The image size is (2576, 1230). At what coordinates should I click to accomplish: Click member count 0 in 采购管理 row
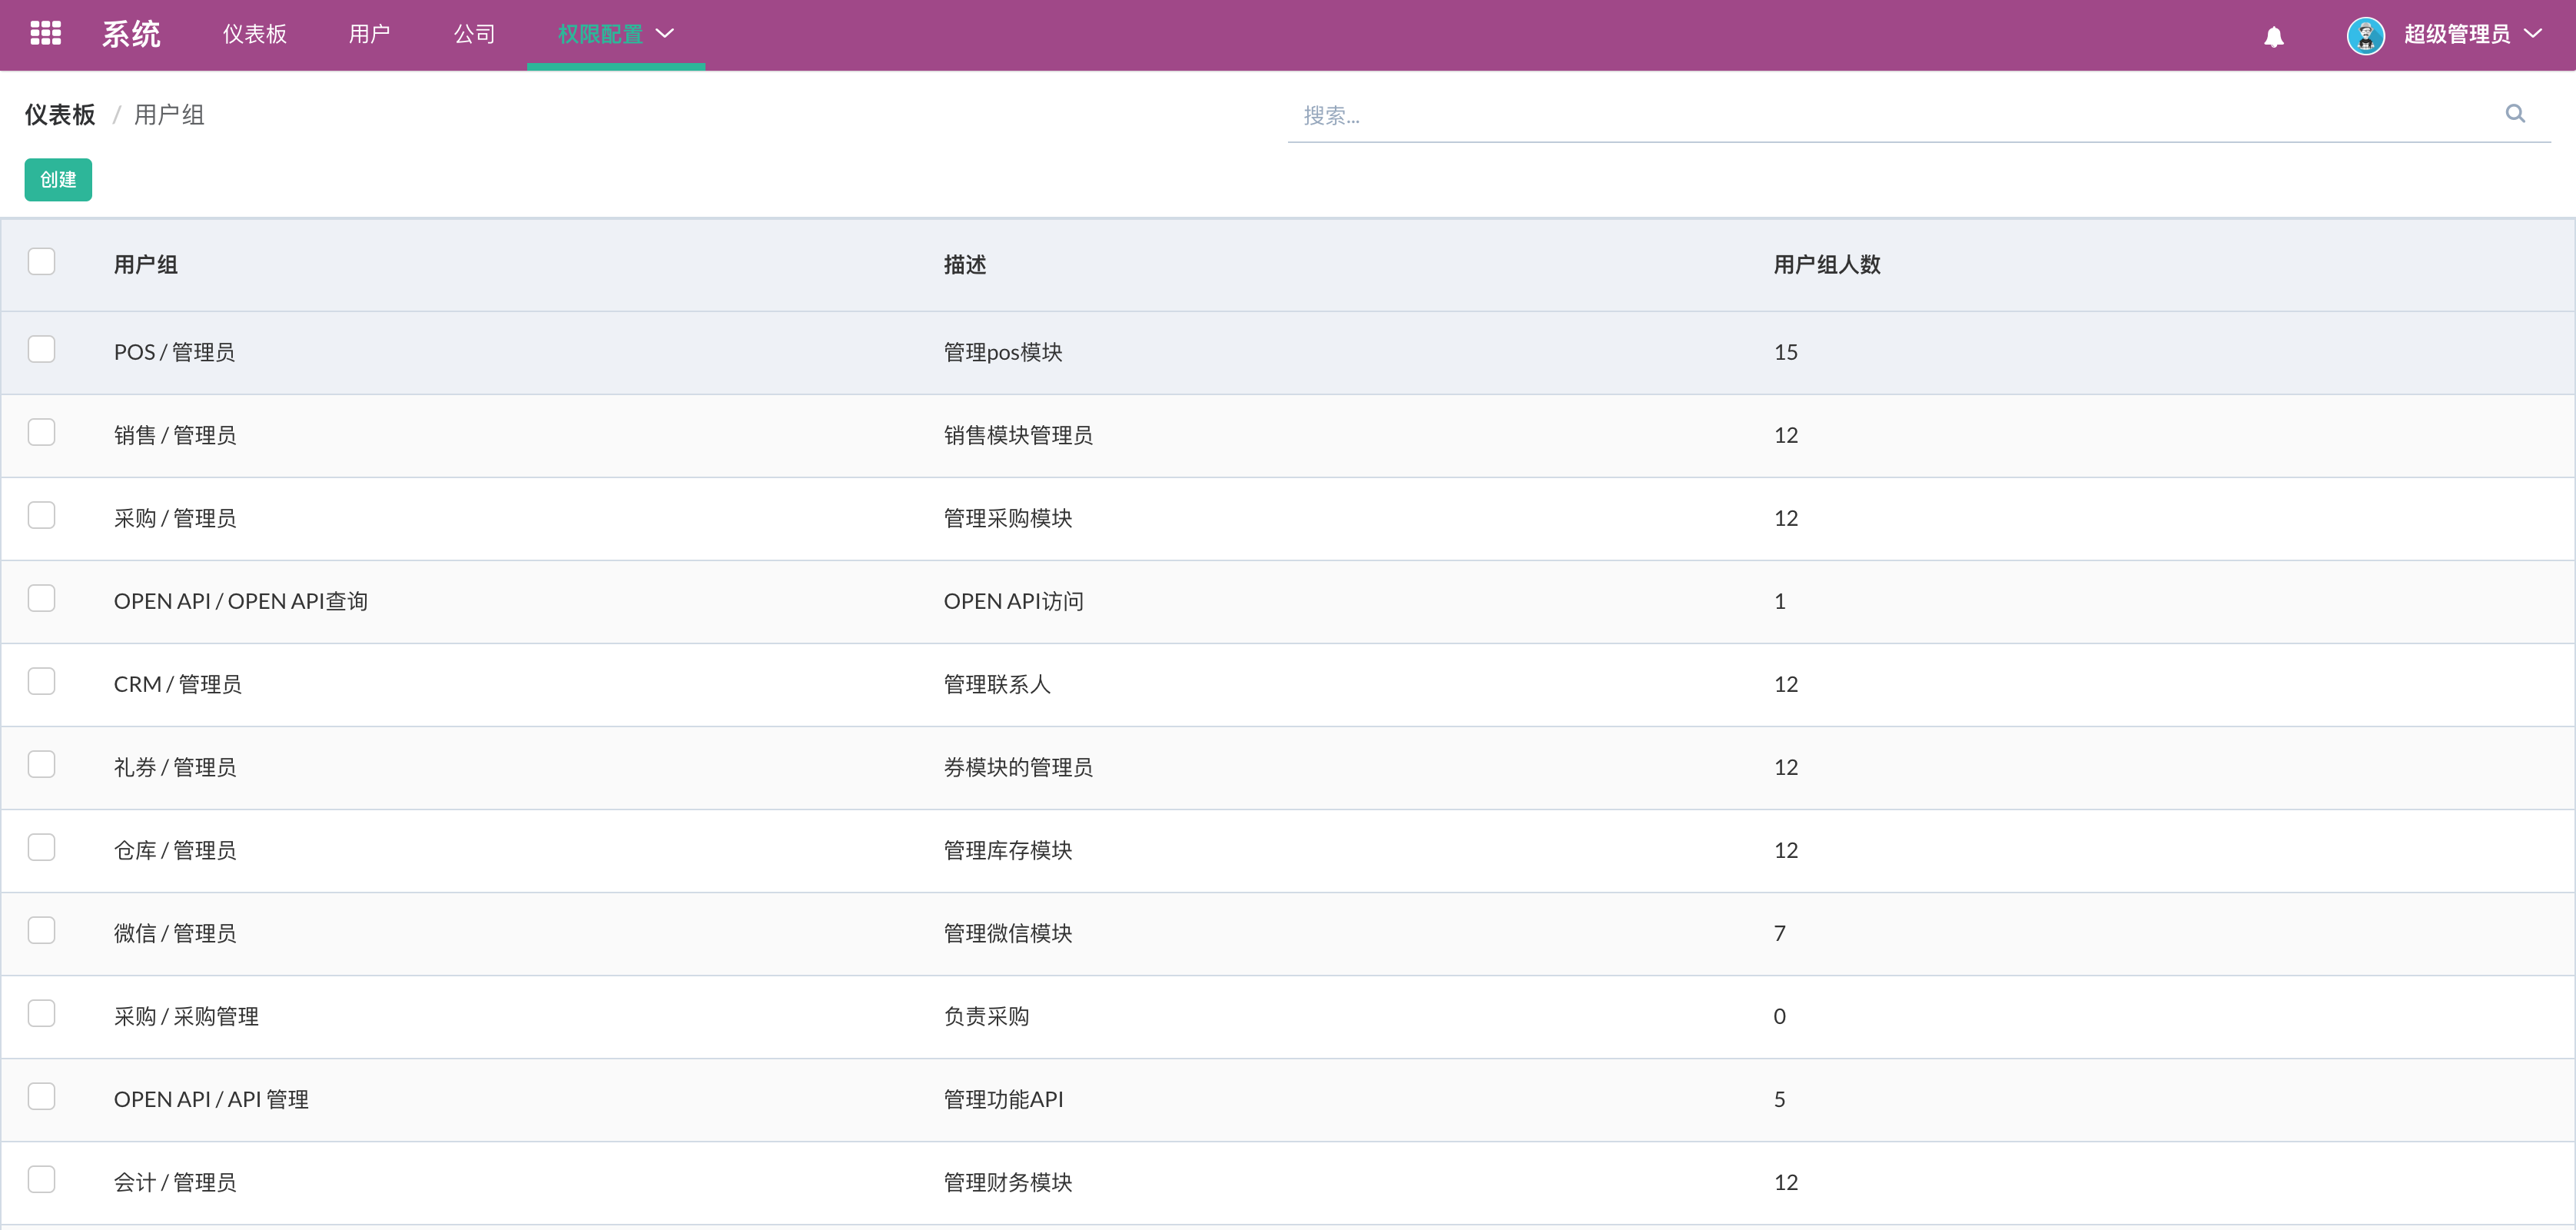[1780, 1016]
